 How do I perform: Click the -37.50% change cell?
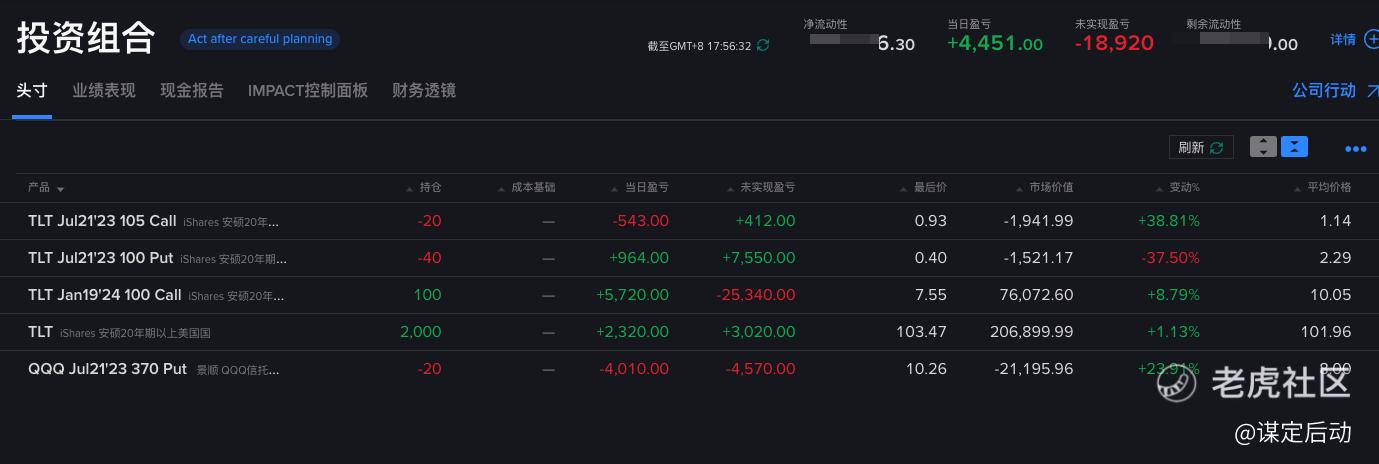[x=1170, y=258]
